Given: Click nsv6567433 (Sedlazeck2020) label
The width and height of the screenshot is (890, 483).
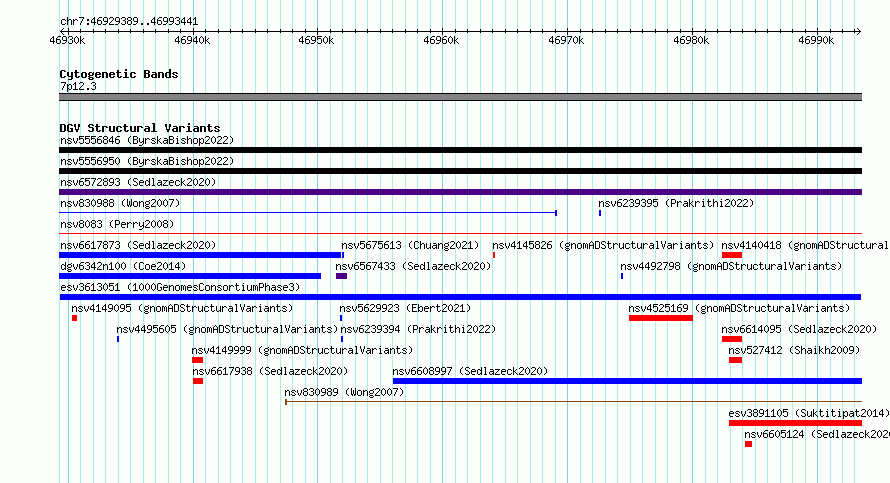Looking at the screenshot, I should (413, 266).
